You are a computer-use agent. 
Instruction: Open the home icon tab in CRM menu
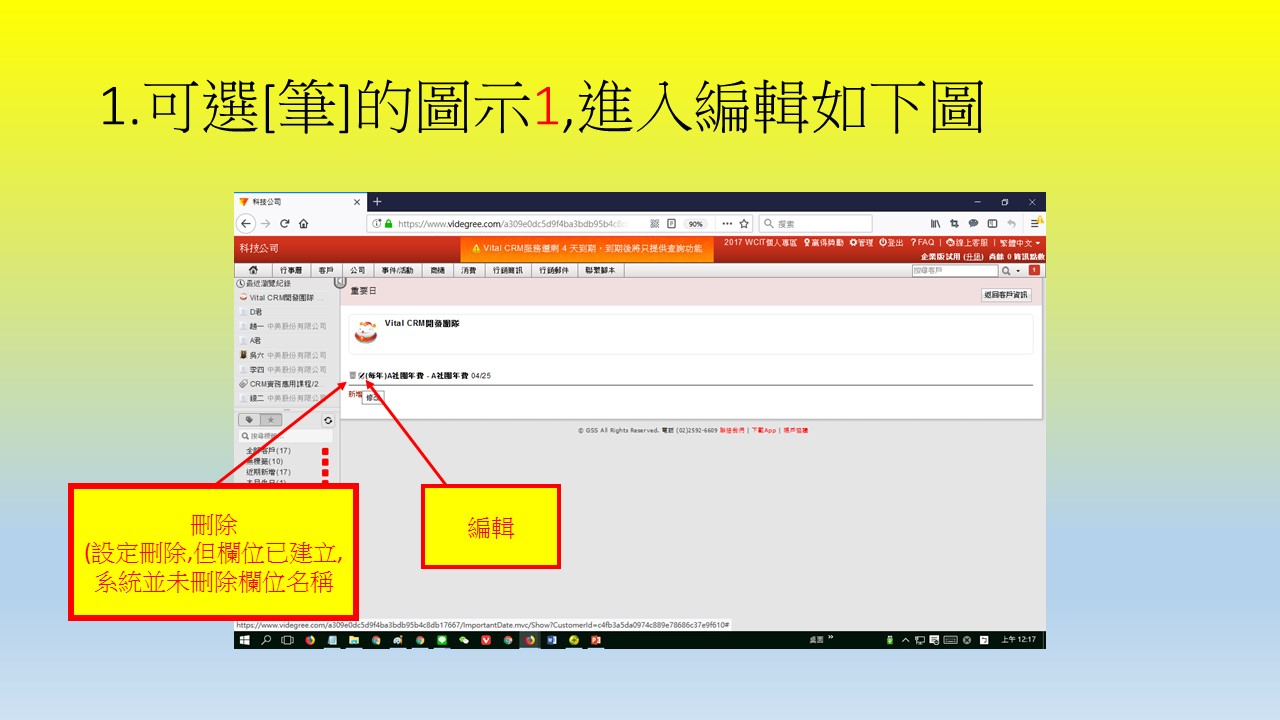tap(253, 270)
